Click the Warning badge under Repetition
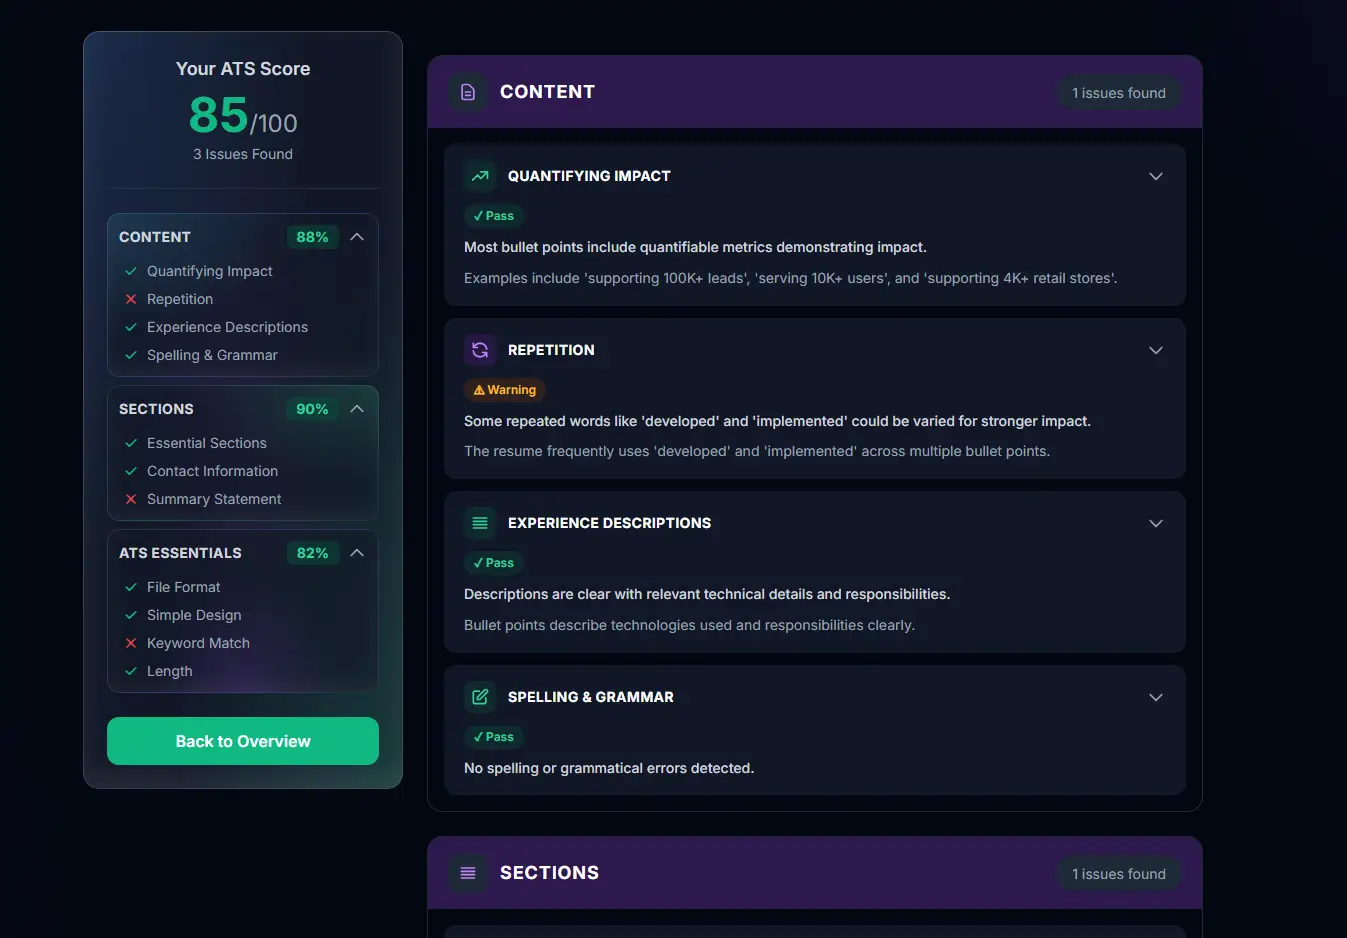 [x=504, y=390]
